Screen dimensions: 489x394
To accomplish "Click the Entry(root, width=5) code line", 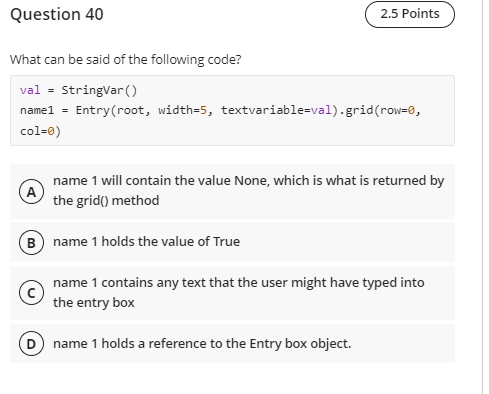I will pyautogui.click(x=220, y=110).
